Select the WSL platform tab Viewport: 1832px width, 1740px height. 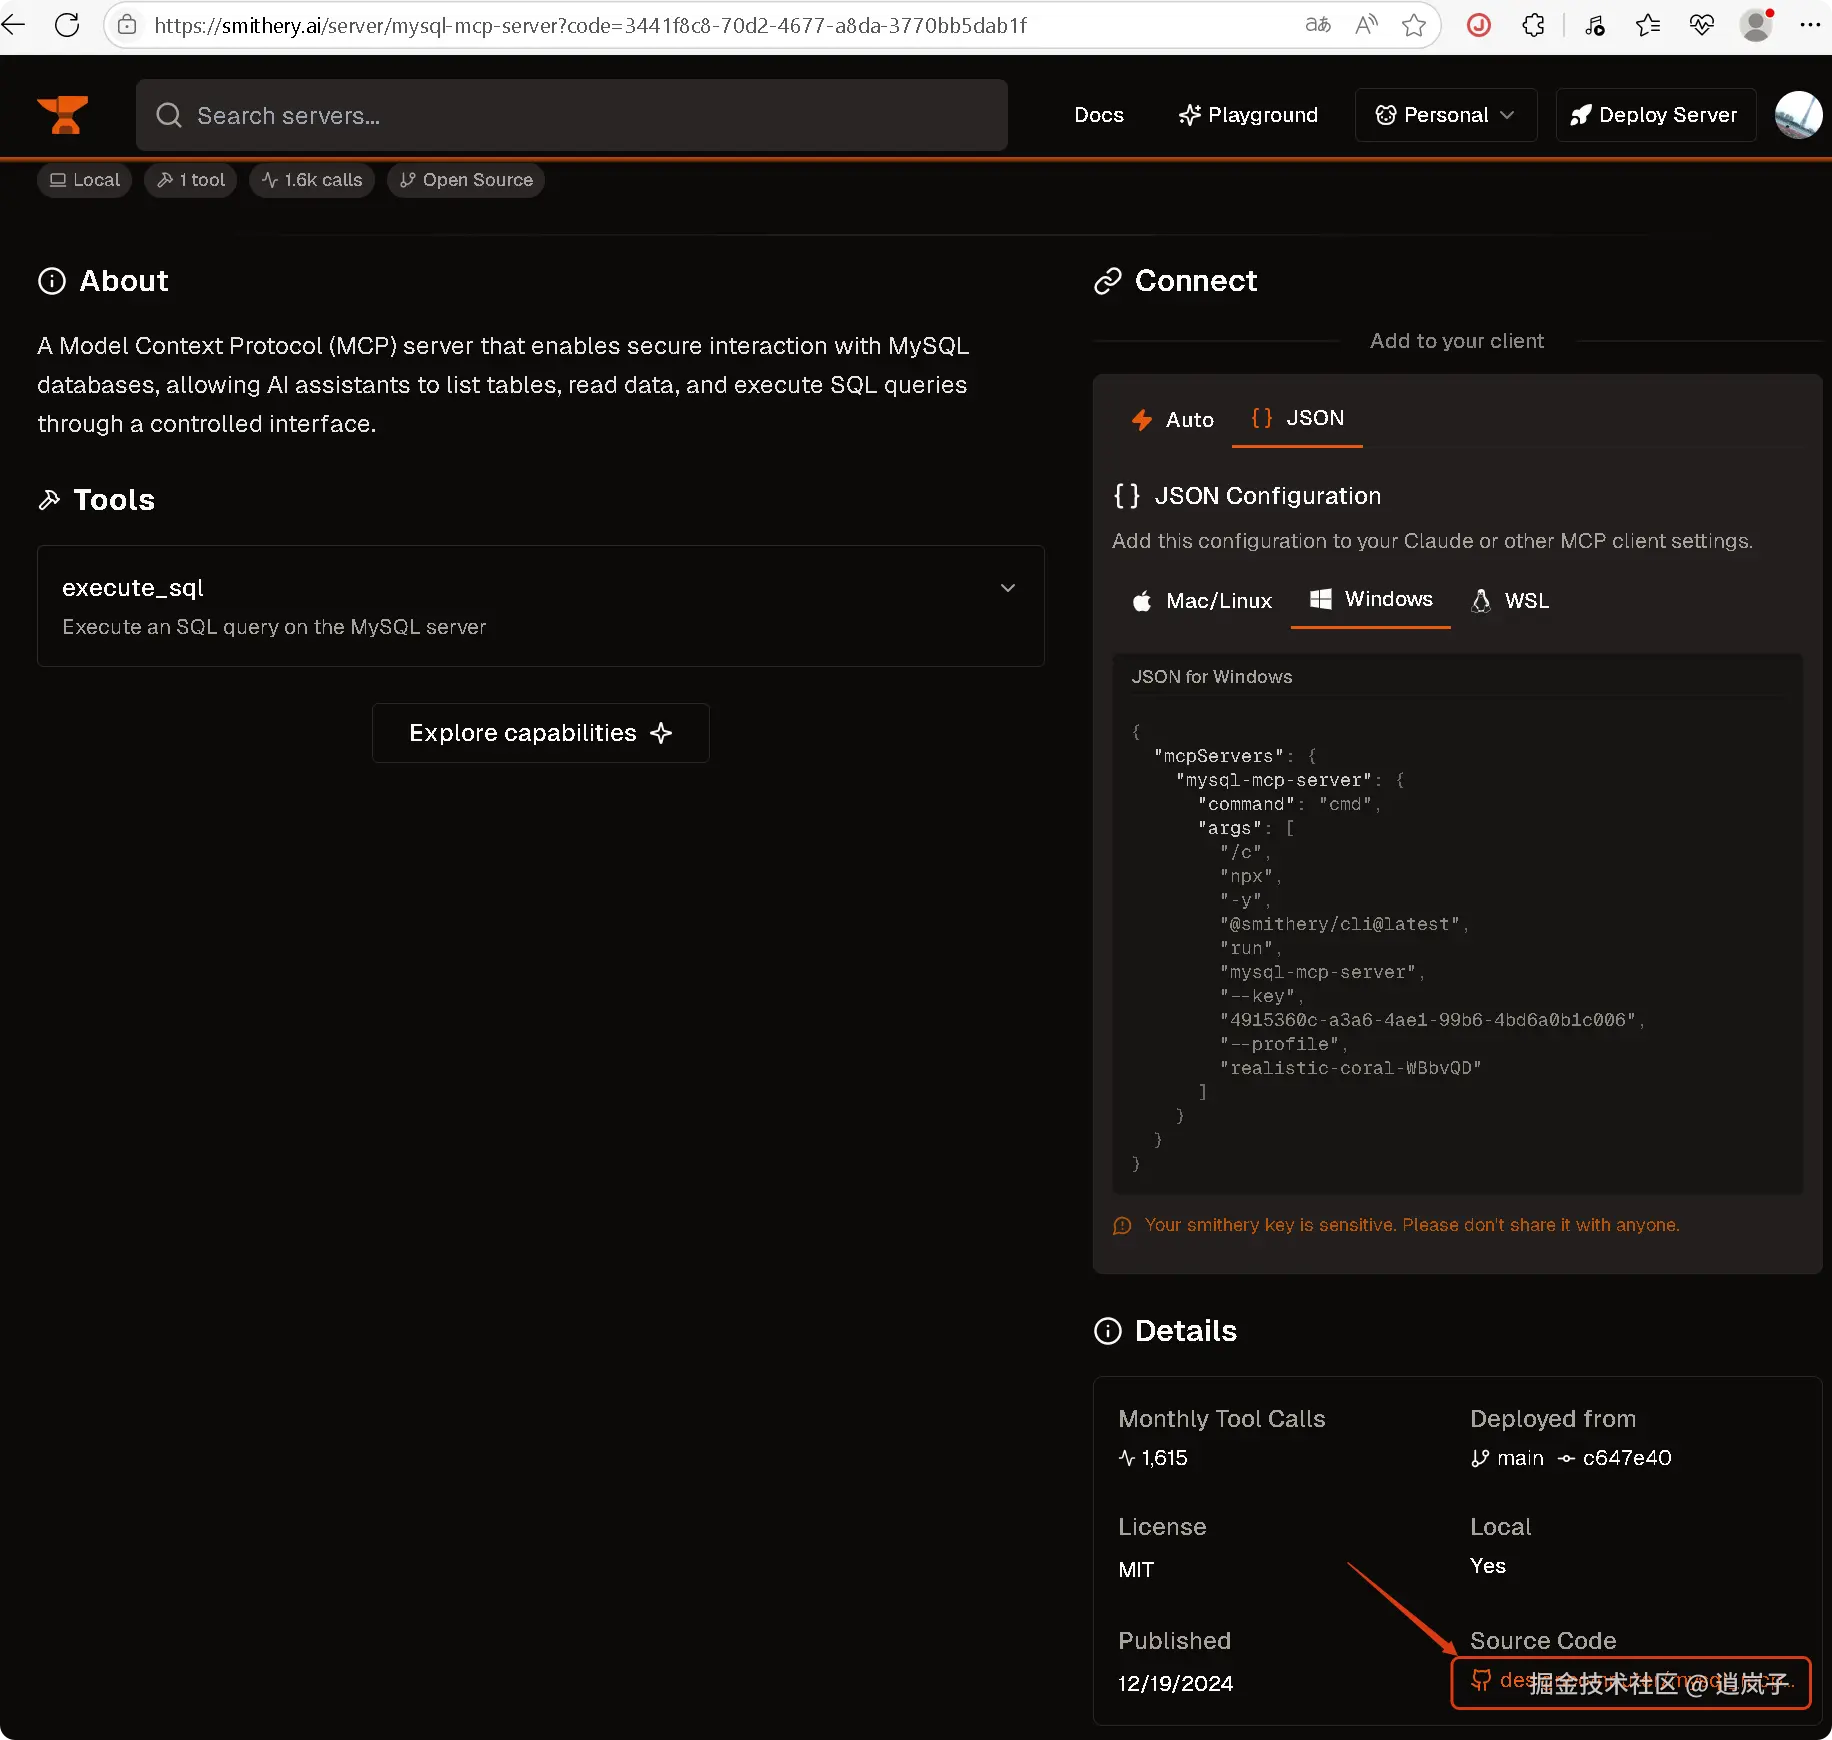[x=1510, y=601]
